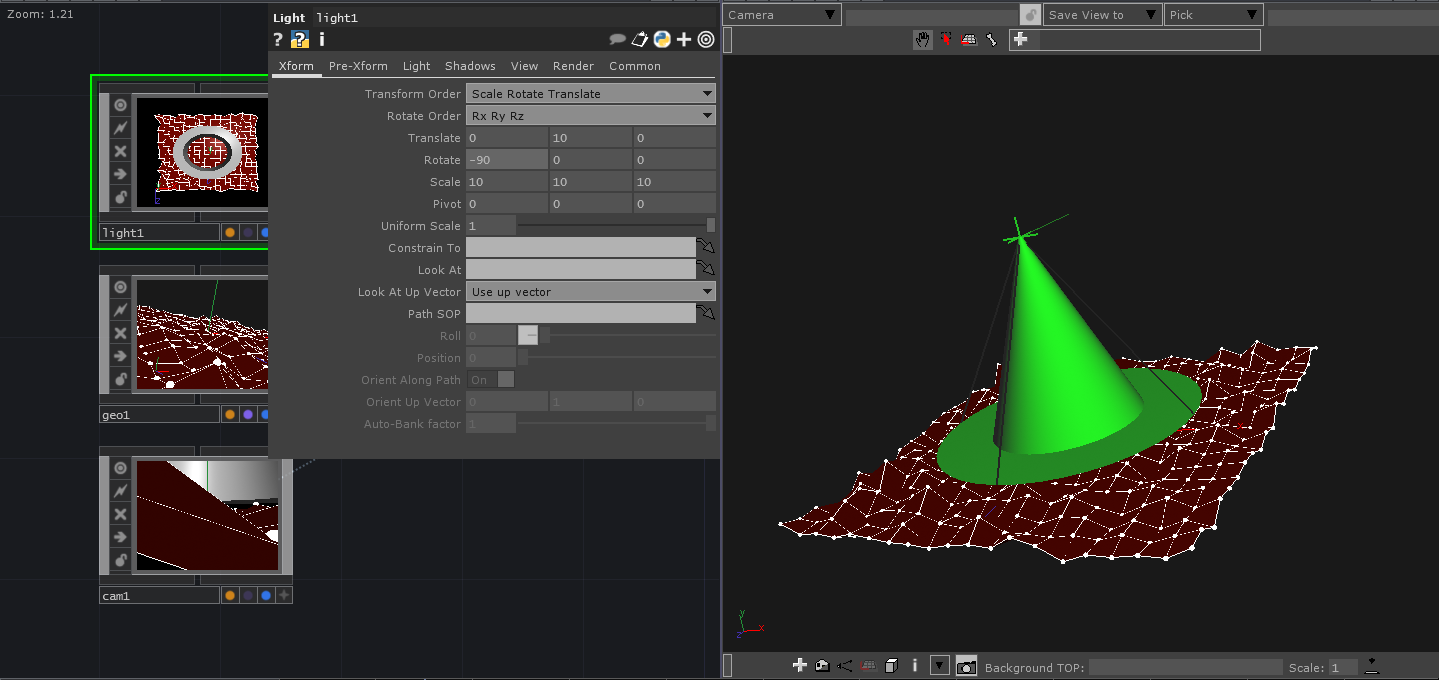Click the comment speech bubble icon
Image resolution: width=1439 pixels, height=680 pixels.
point(618,40)
